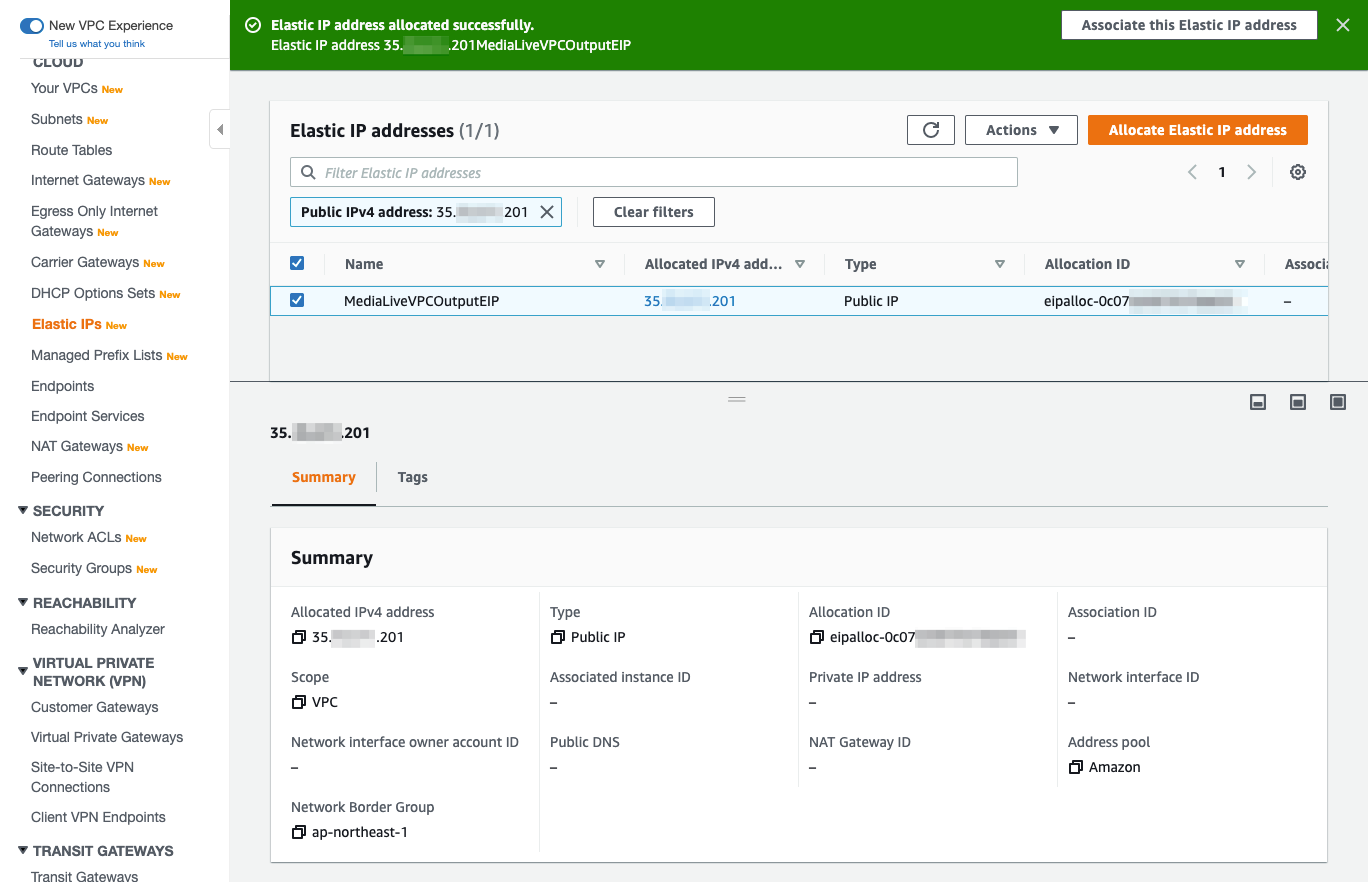1368x882 pixels.
Task: Open Security Groups in sidebar
Action: coord(81,568)
